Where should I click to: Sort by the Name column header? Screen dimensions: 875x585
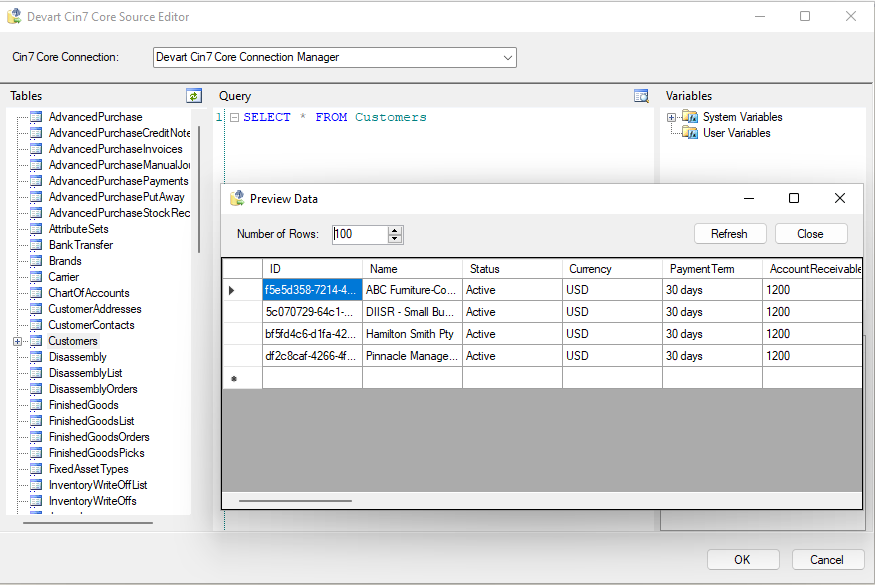tap(412, 269)
